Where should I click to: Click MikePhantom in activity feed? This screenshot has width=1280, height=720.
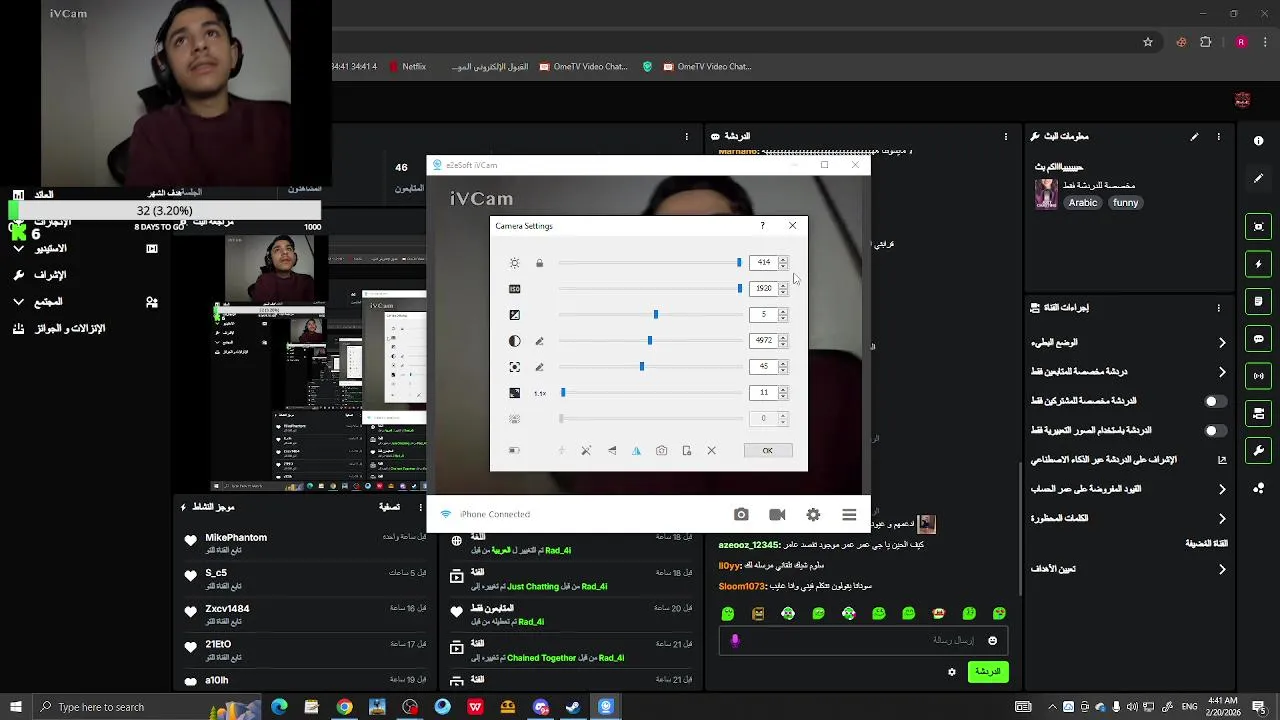point(236,538)
